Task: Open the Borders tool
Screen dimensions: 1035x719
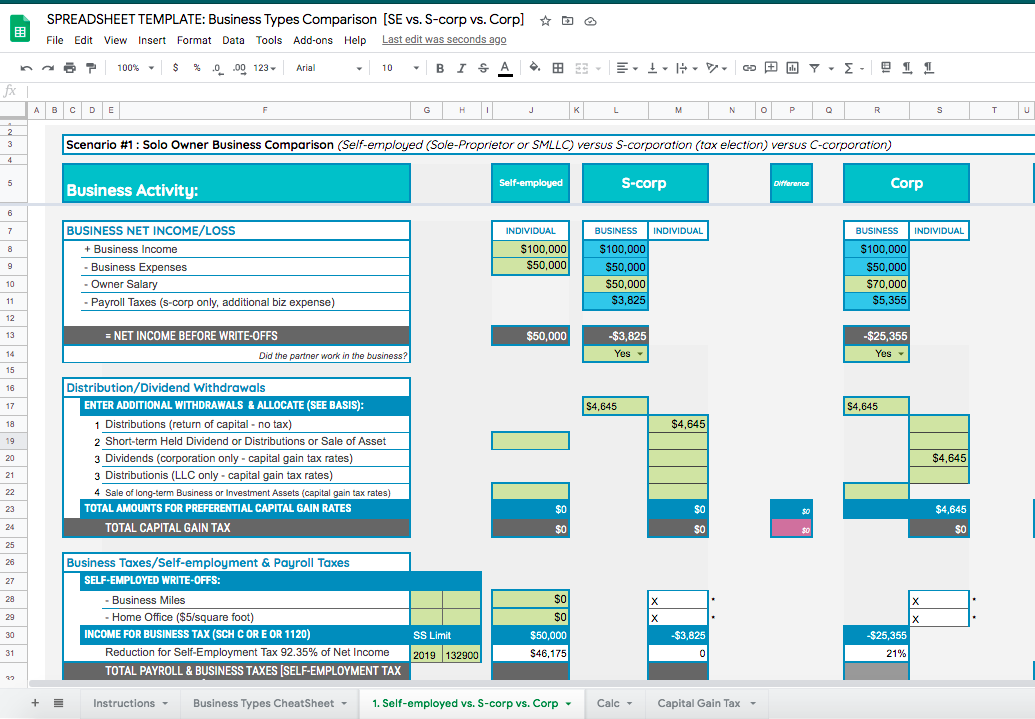Action: click(557, 68)
